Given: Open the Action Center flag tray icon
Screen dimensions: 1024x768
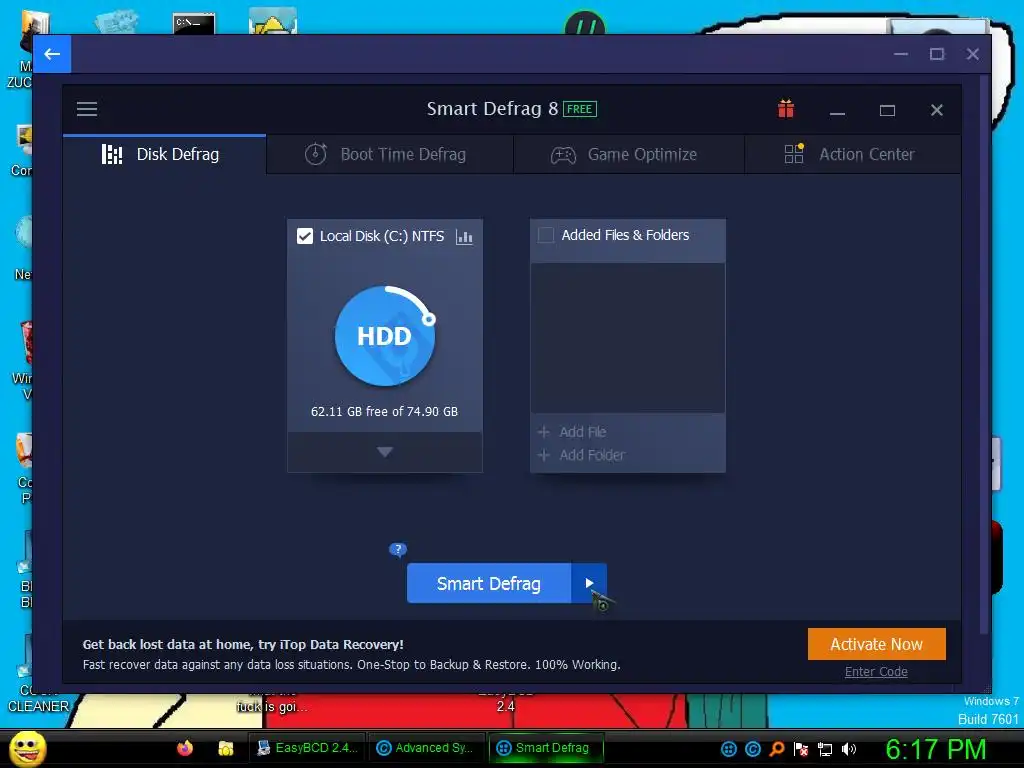Looking at the screenshot, I should pyautogui.click(x=801, y=749).
